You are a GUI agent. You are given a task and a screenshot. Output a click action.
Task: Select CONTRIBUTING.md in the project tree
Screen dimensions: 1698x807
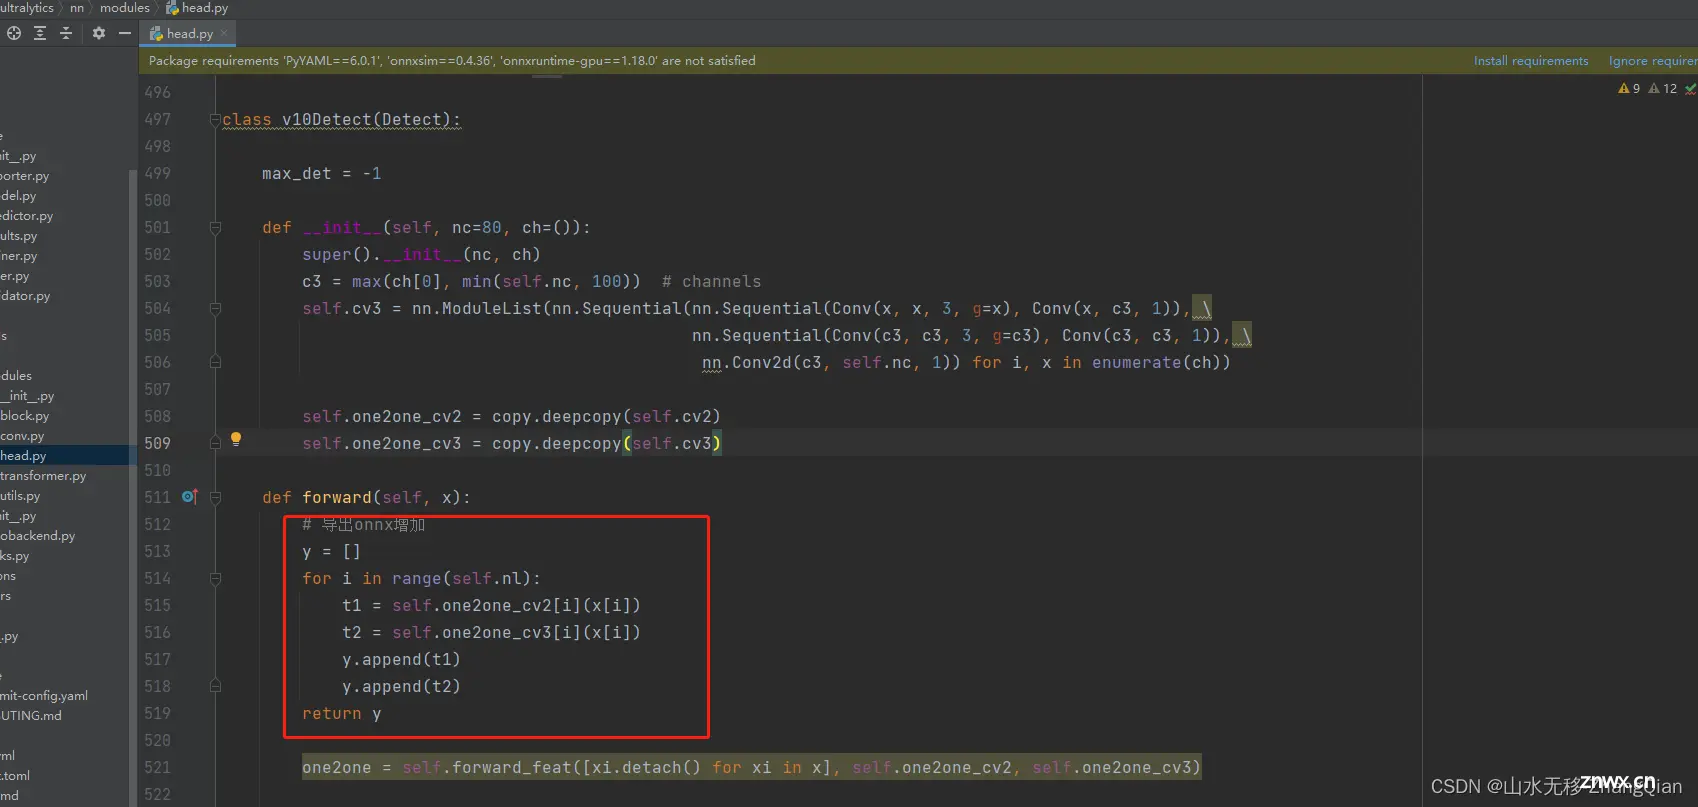tap(31, 716)
